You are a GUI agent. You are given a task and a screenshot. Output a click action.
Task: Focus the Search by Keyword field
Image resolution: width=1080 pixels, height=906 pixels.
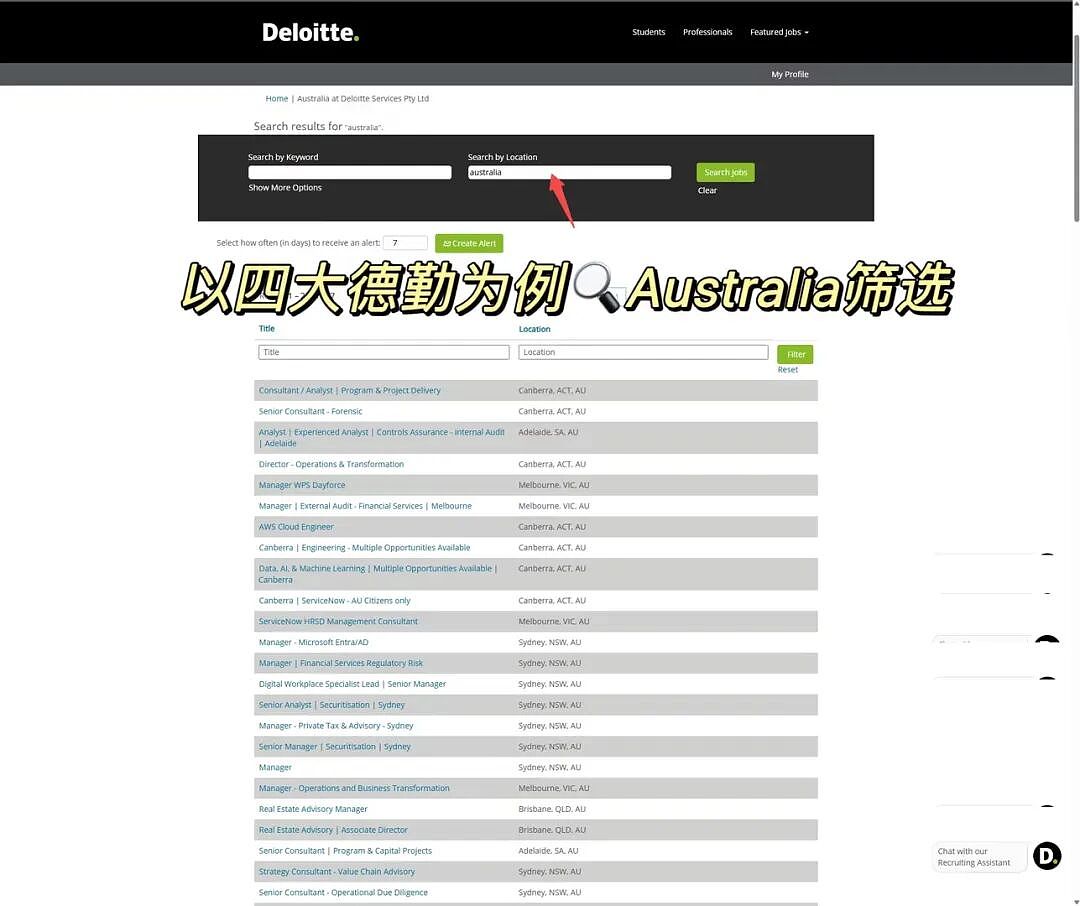(x=349, y=172)
